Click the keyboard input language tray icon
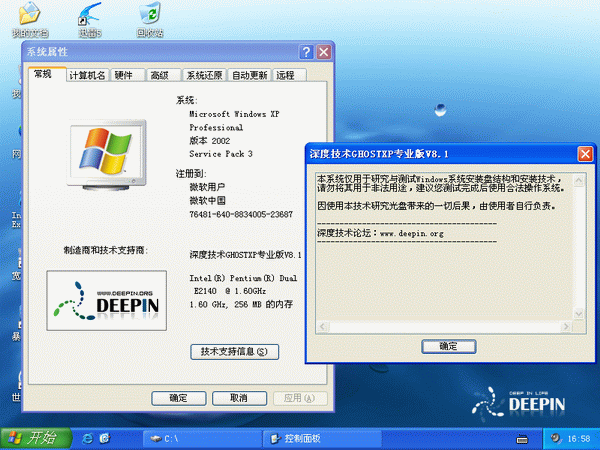This screenshot has width=600, height=450. click(x=522, y=439)
